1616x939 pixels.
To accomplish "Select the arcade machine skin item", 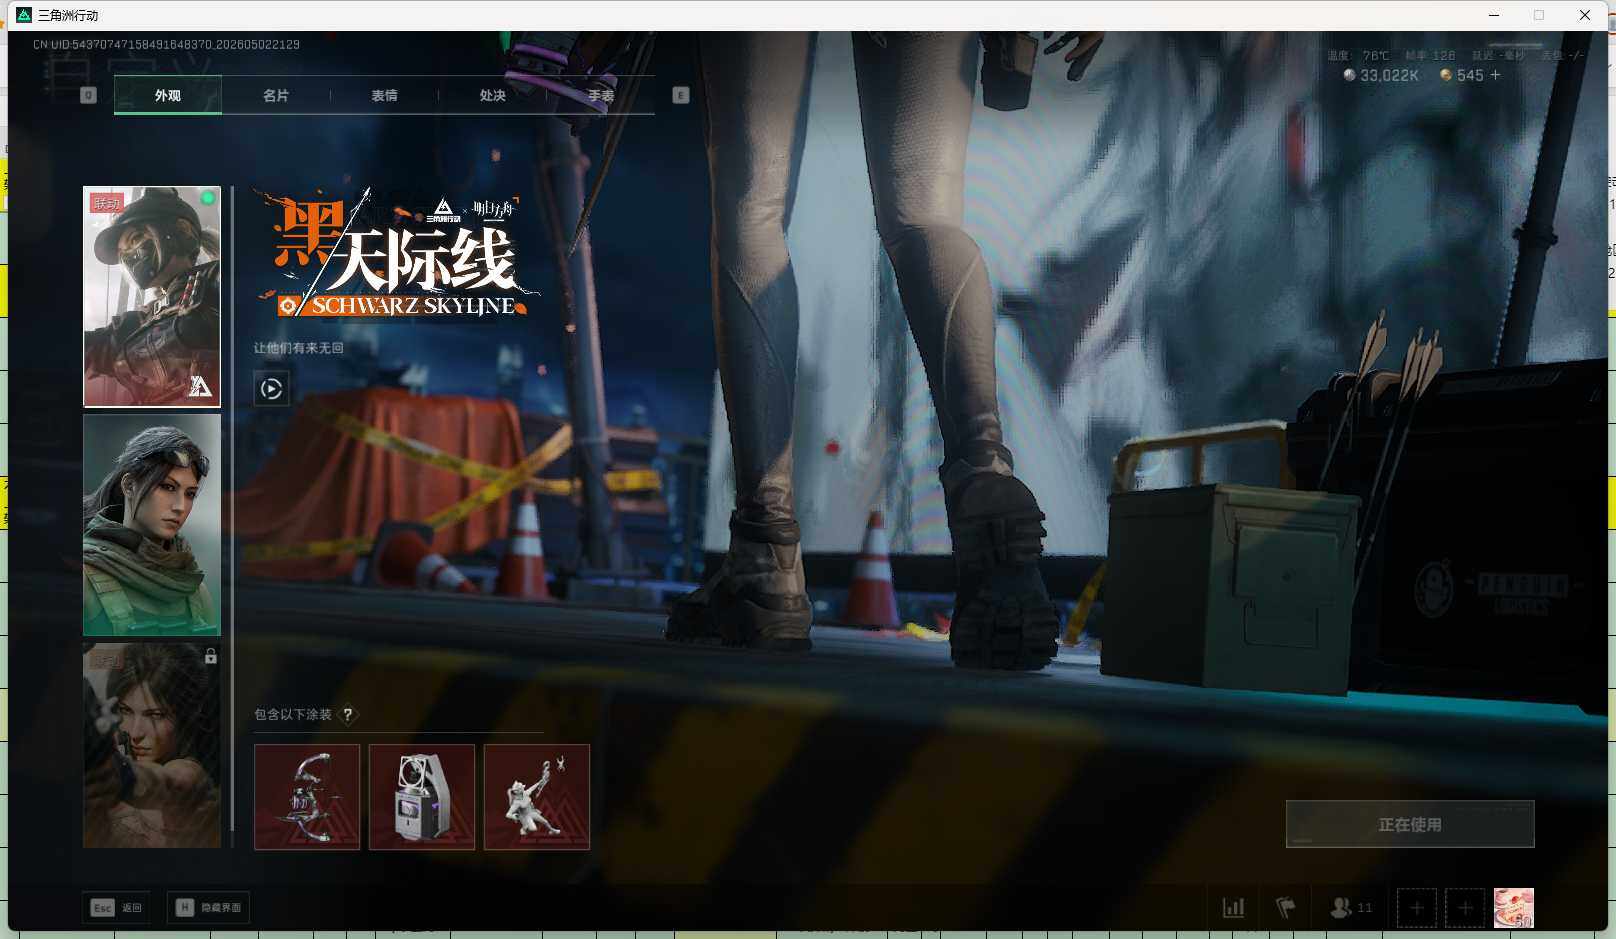I will [422, 797].
